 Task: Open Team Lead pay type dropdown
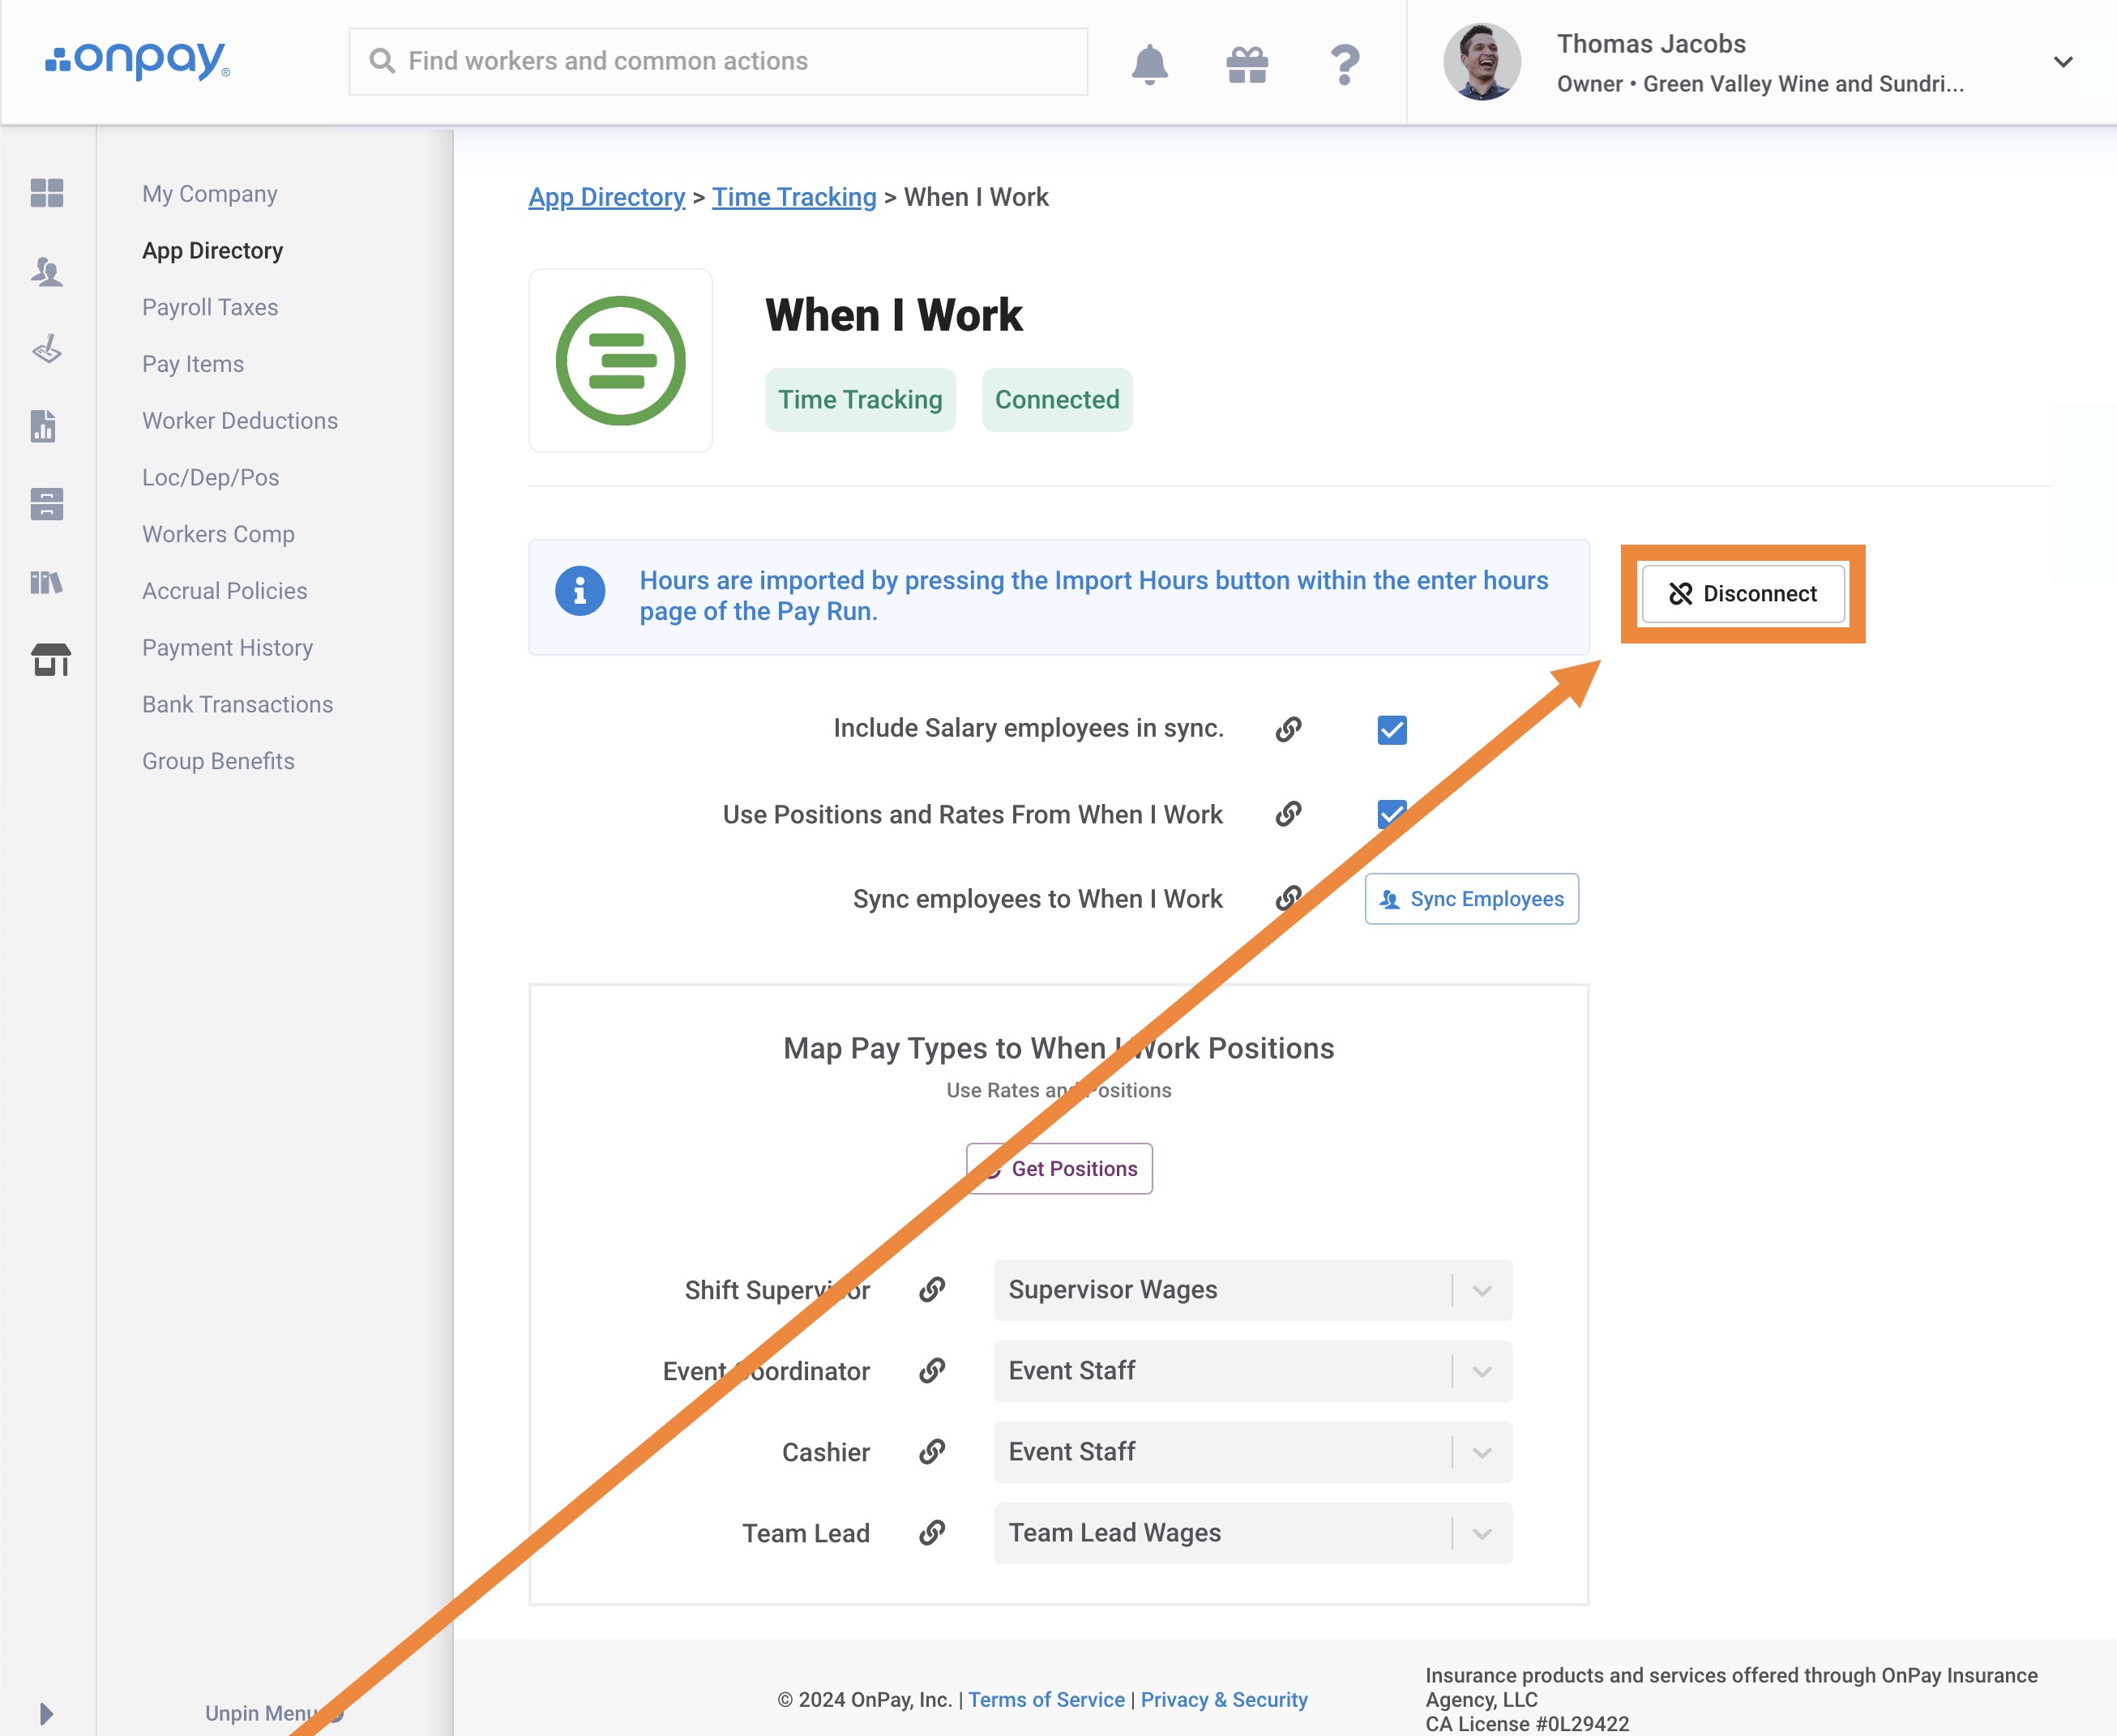(x=1253, y=1533)
